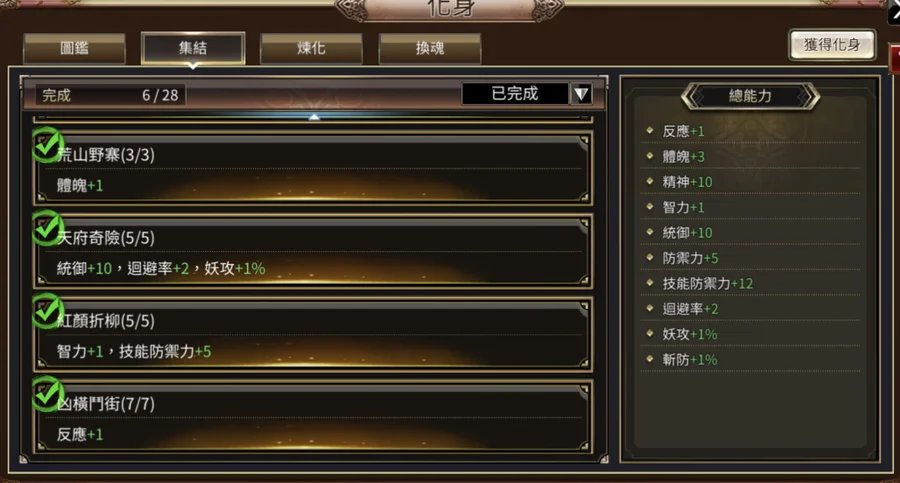Click green checkmark on 天府奇險 entry

(x=47, y=227)
